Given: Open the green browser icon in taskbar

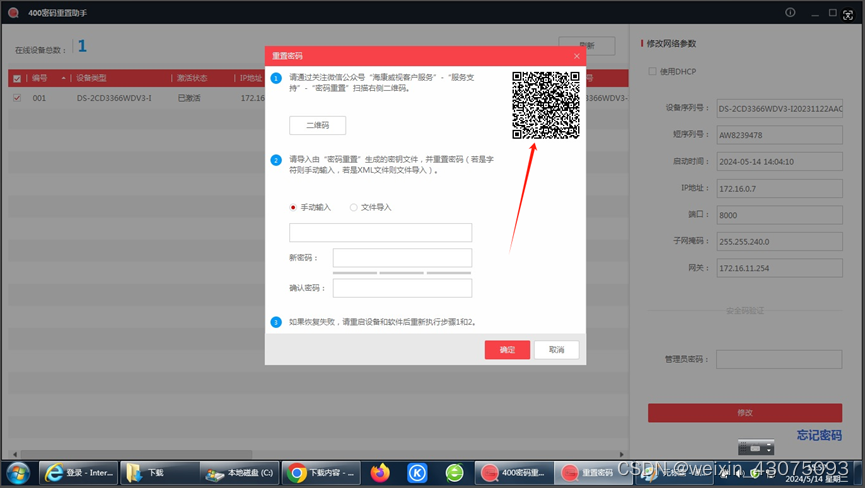Looking at the screenshot, I should tap(455, 473).
